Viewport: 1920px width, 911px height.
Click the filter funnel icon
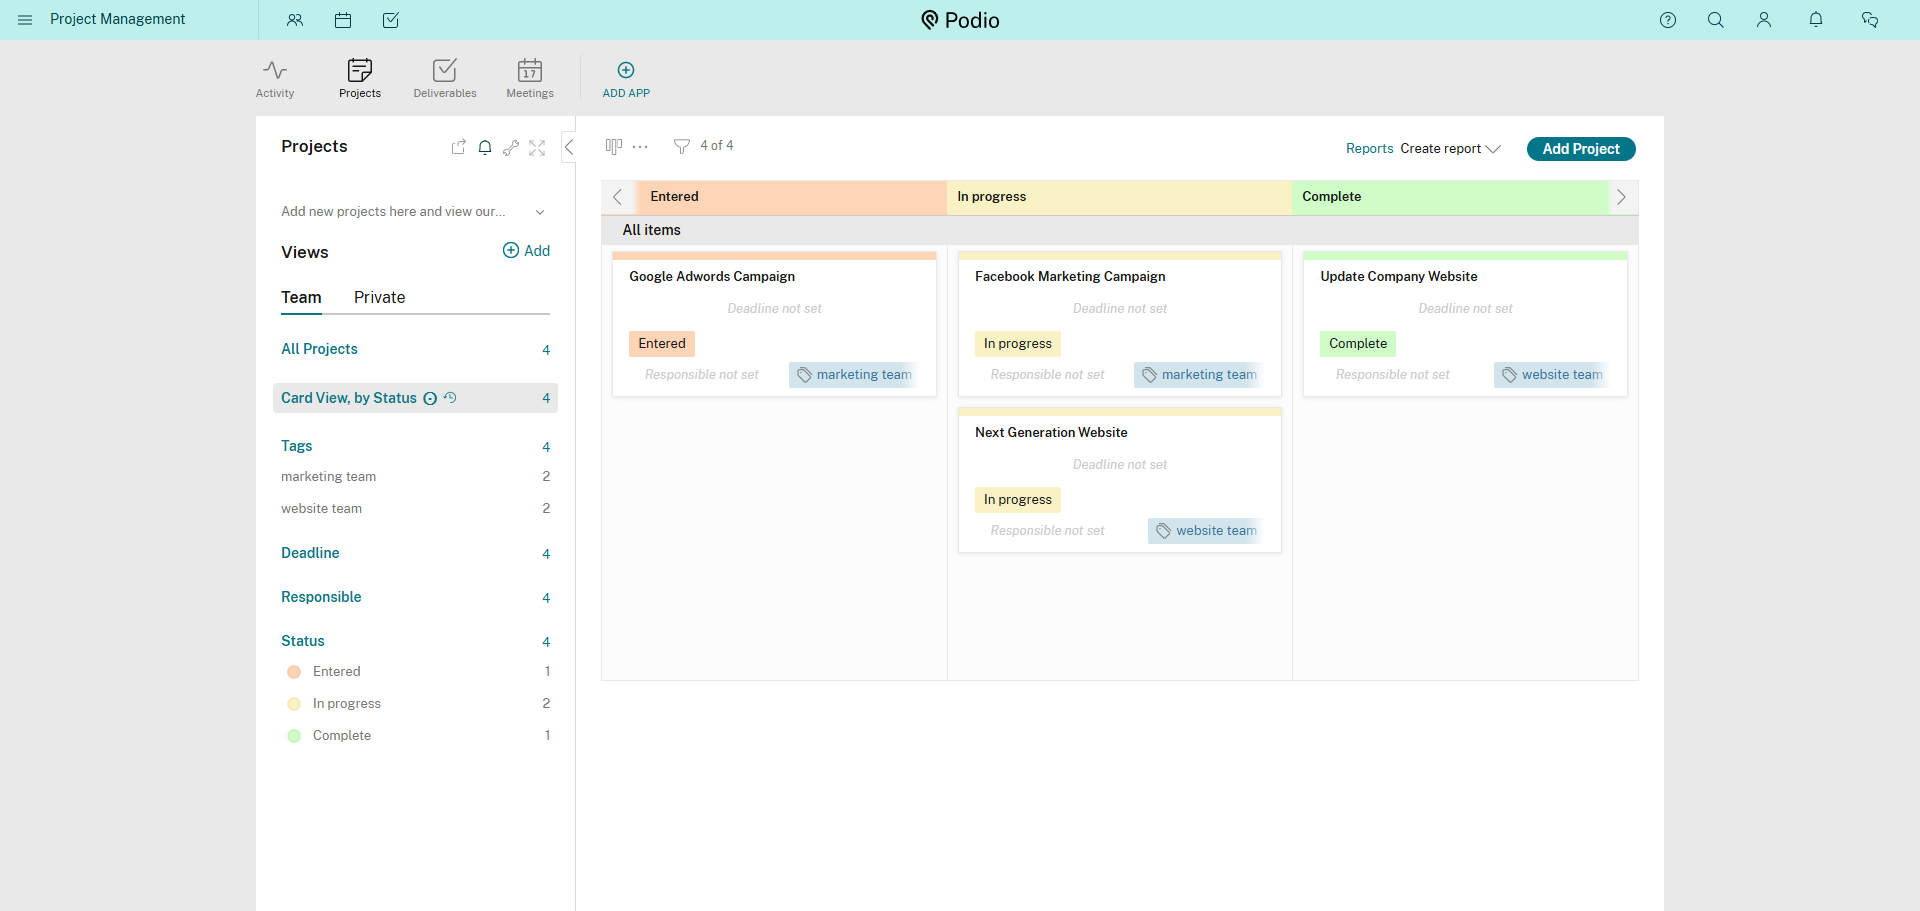point(682,147)
